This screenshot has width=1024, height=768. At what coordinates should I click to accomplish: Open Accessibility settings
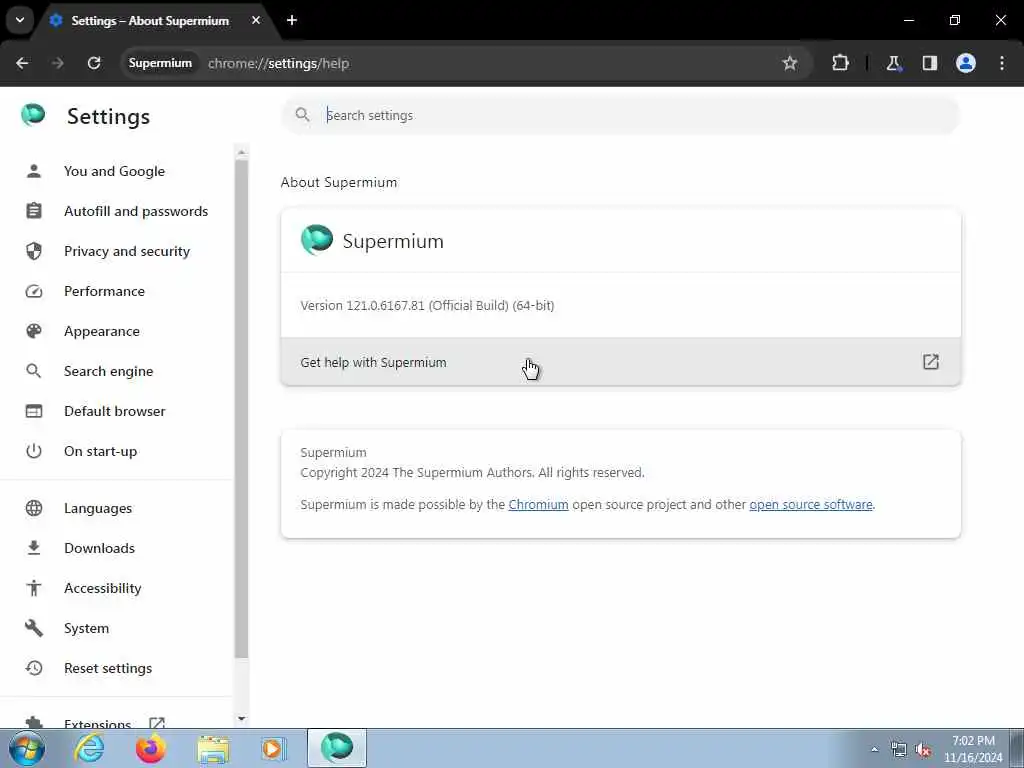[103, 588]
